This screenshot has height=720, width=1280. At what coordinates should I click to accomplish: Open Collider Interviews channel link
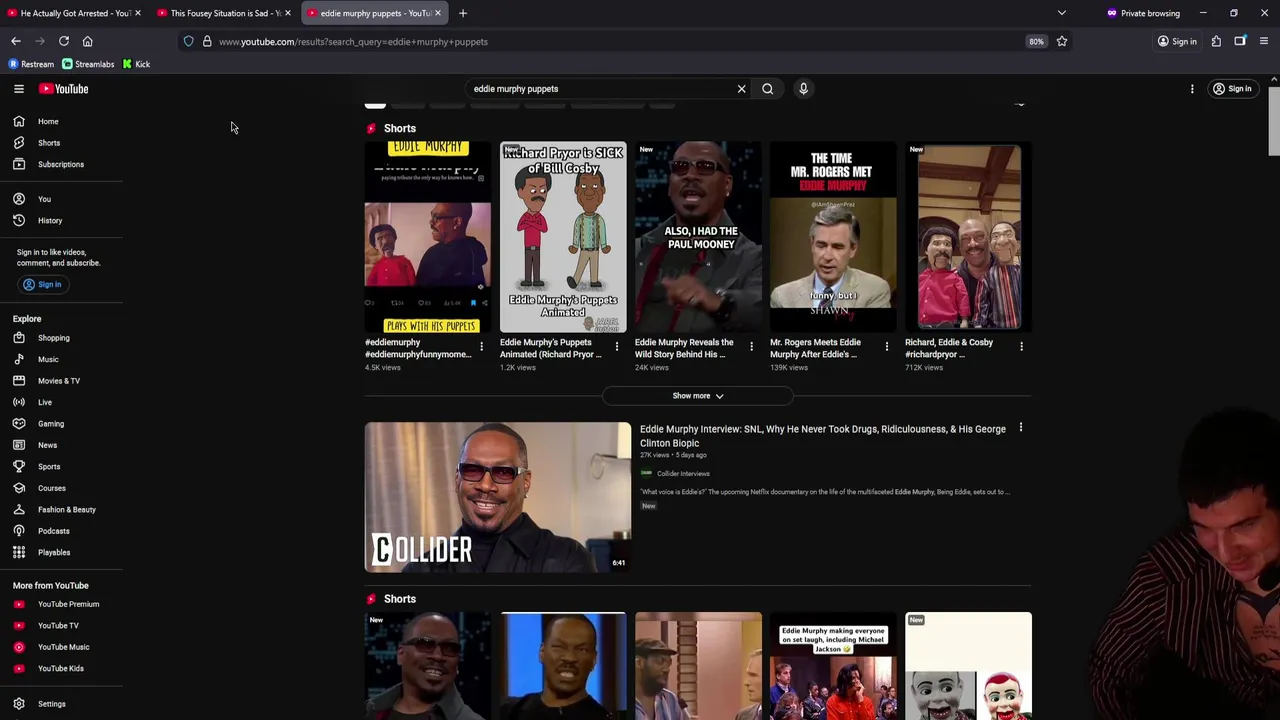(x=683, y=474)
